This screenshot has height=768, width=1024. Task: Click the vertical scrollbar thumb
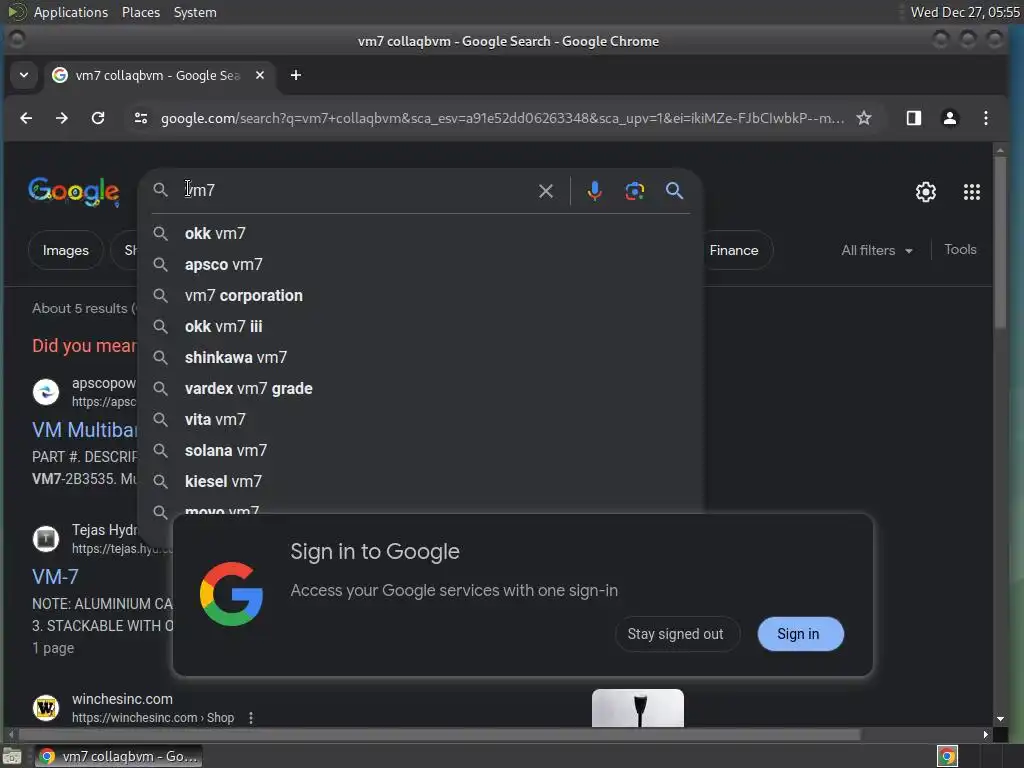click(x=1000, y=242)
